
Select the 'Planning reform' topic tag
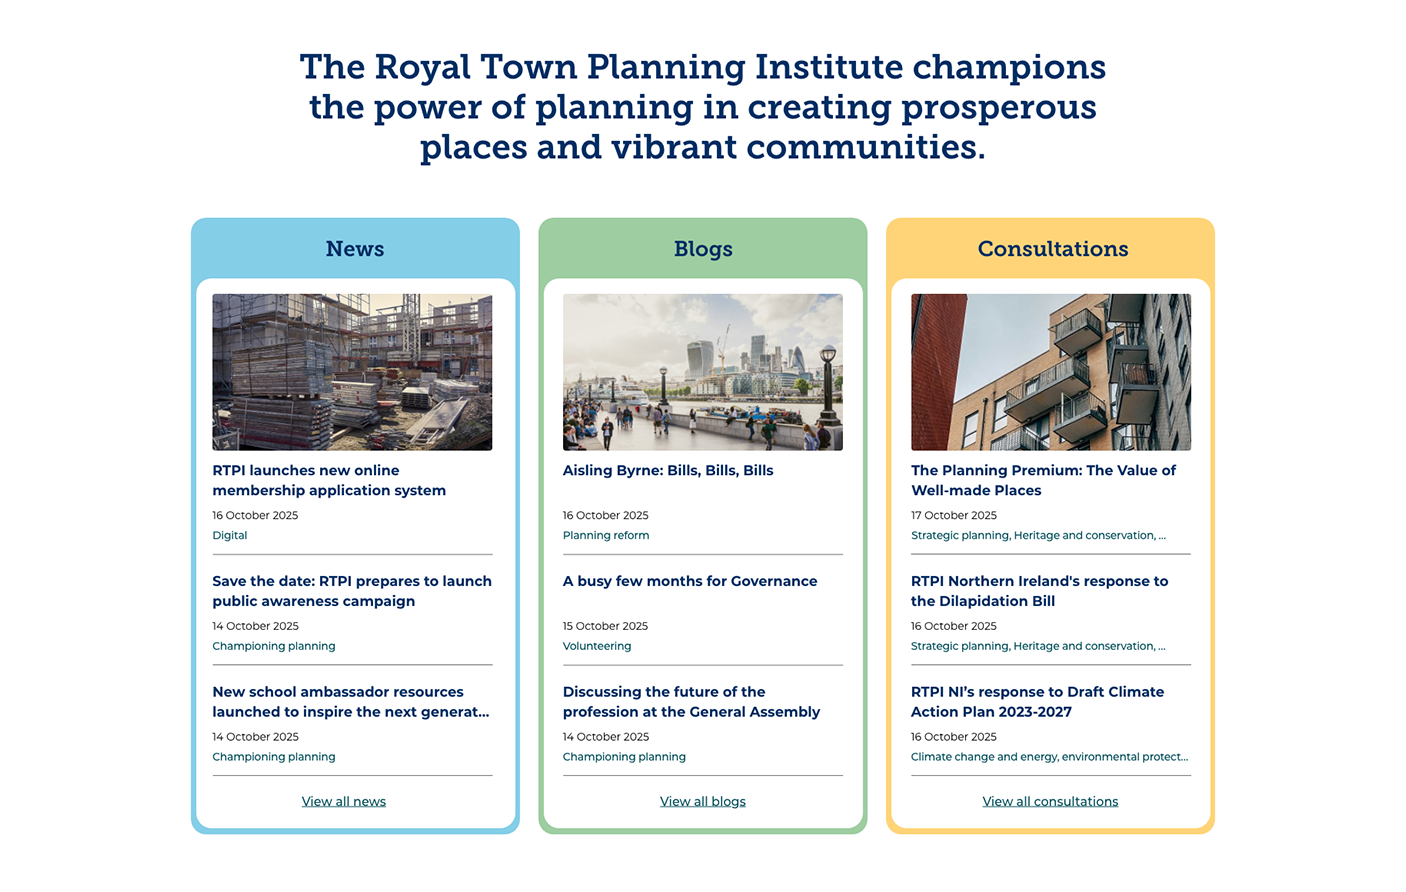pos(605,535)
